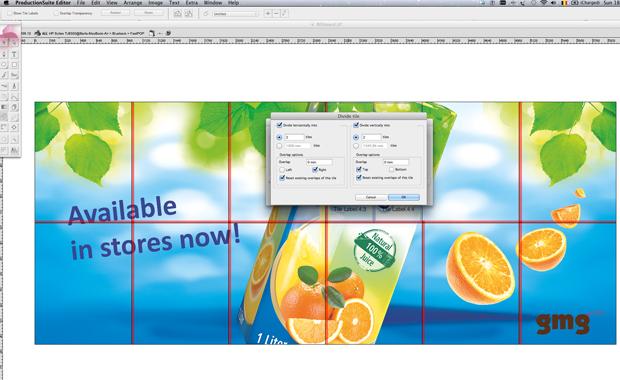Toggle the Divide horizontally into checkbox
This screenshot has height=380, width=620.
tap(280, 125)
